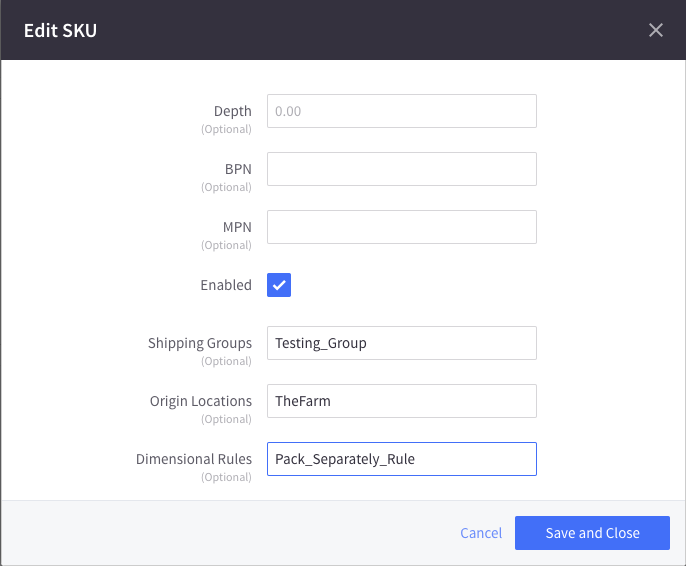Click the Cancel link

pos(481,533)
